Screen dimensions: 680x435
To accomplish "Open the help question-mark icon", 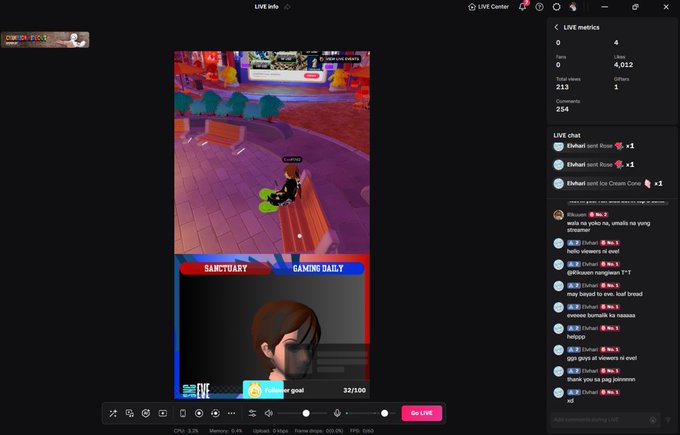I will (x=539, y=7).
